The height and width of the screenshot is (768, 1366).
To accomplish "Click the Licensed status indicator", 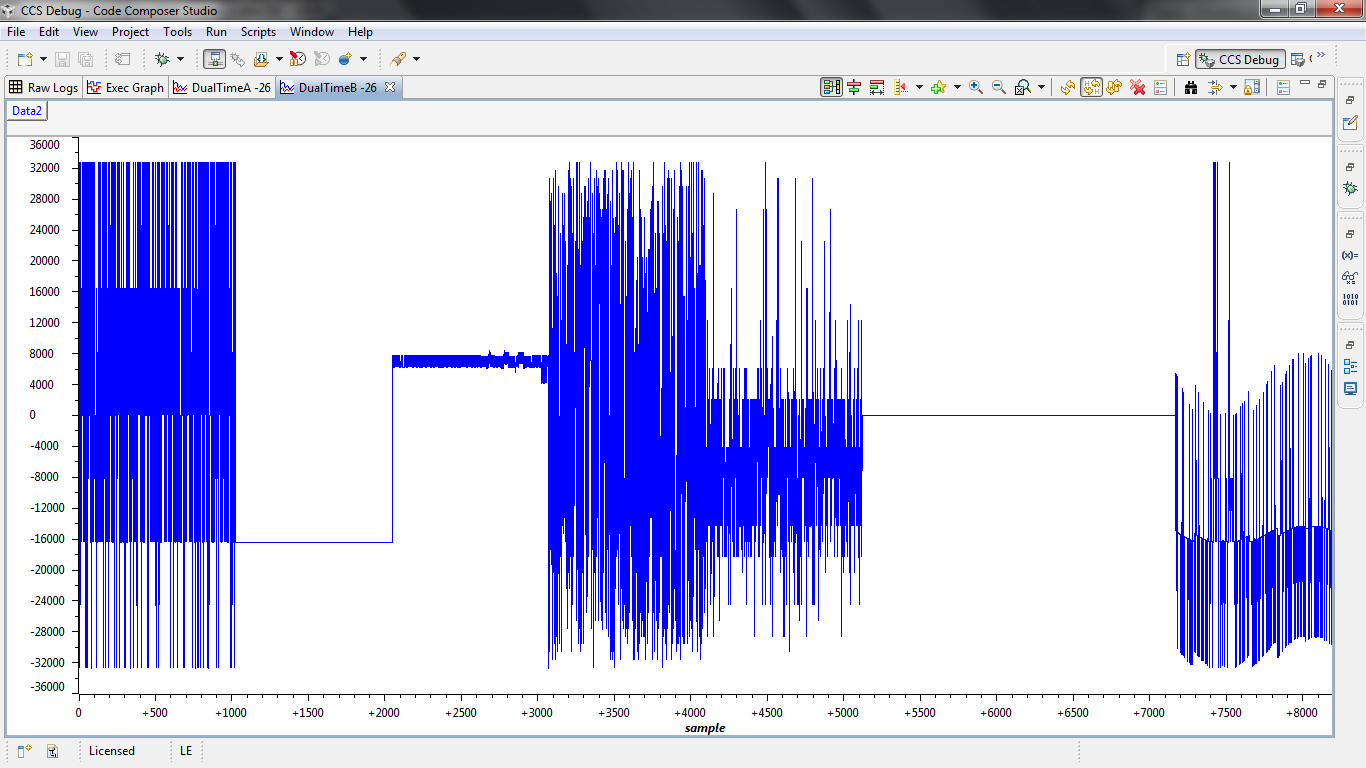I will (110, 751).
